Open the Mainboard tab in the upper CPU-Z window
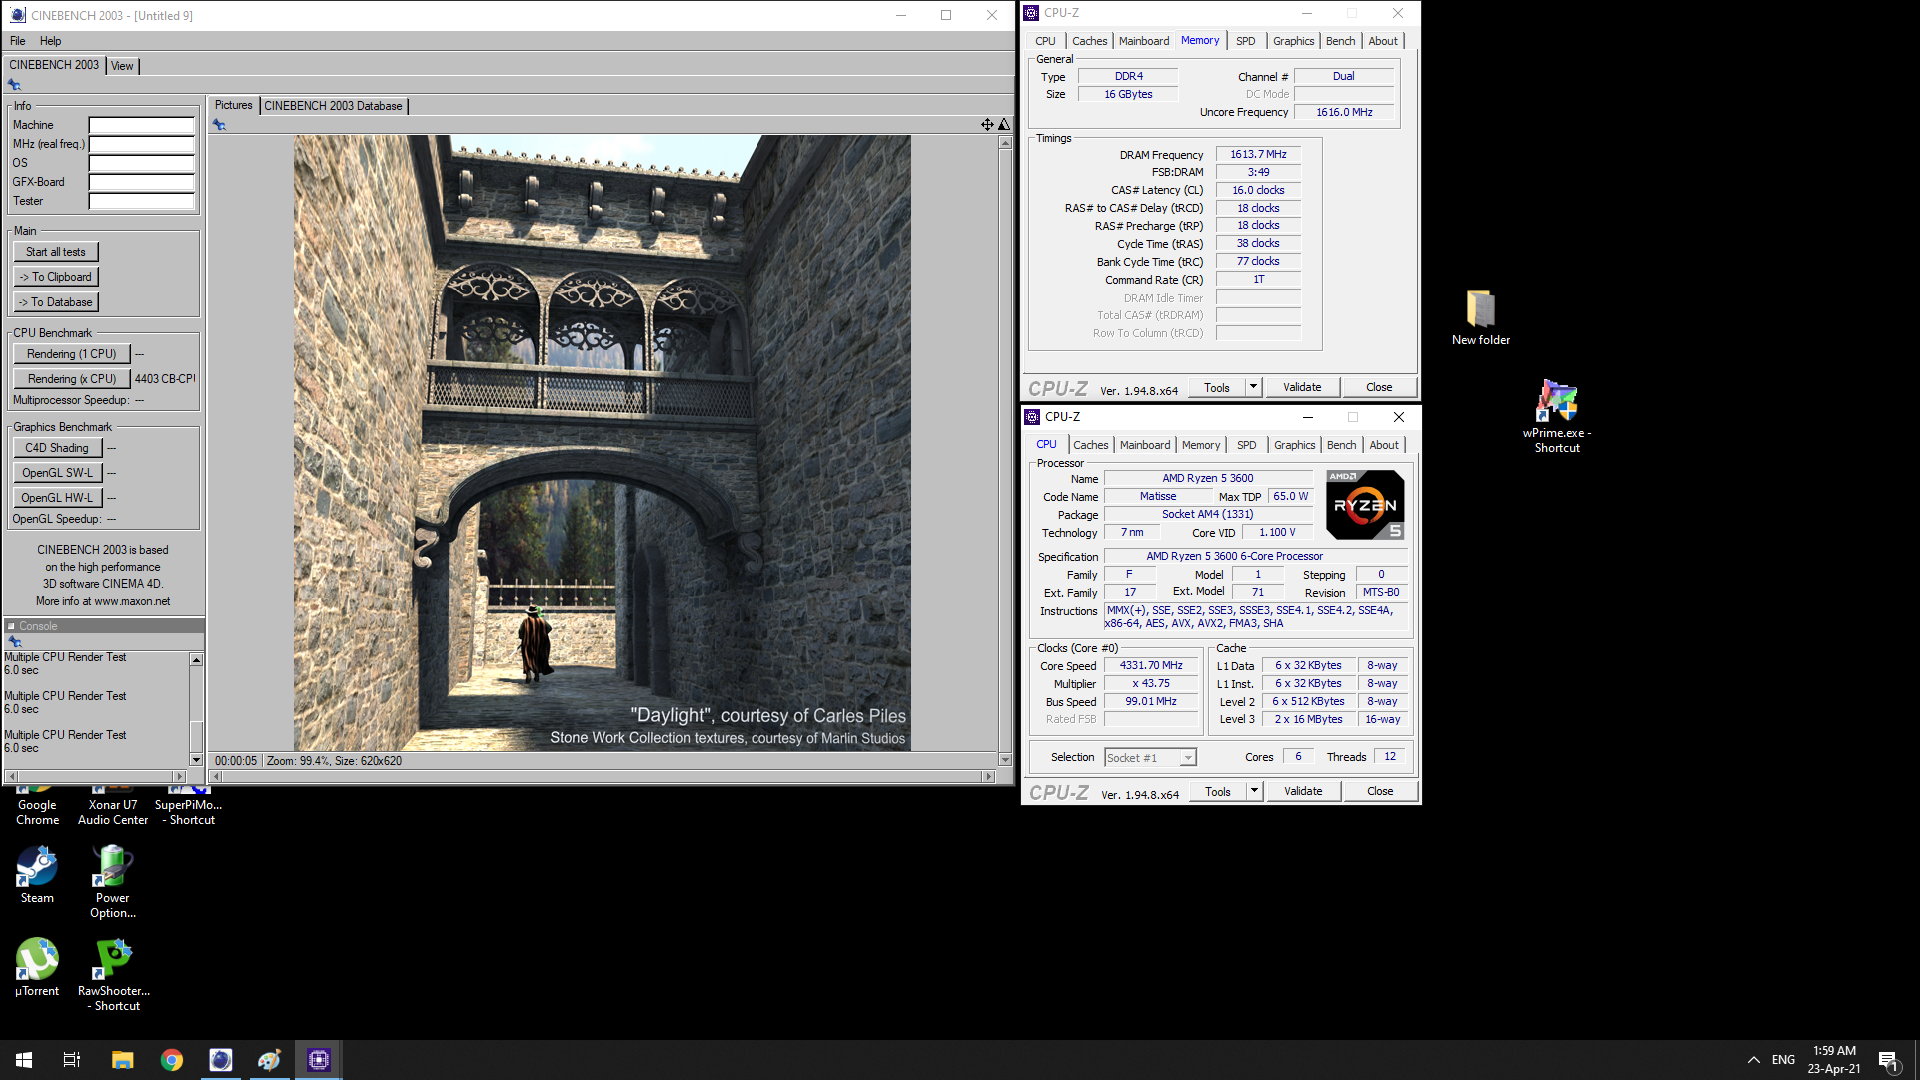Screen dimensions: 1920x1080 pyautogui.click(x=1144, y=41)
